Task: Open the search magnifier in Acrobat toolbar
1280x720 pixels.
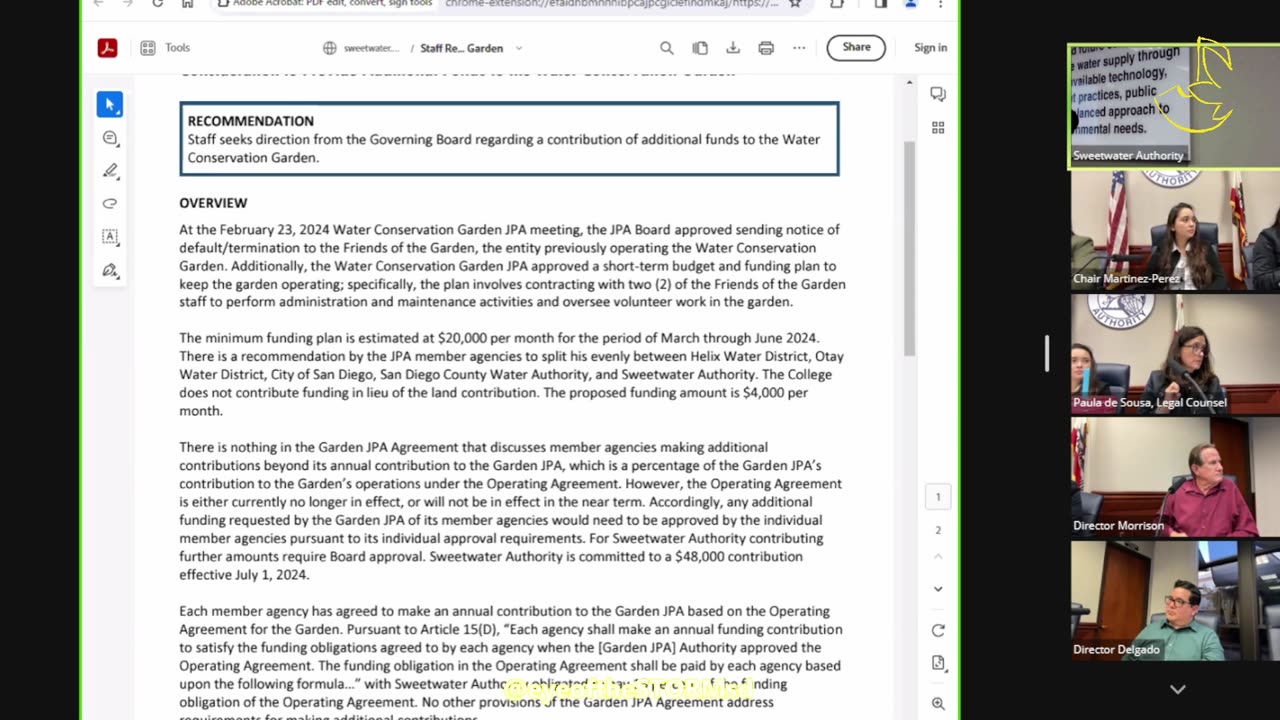Action: [667, 48]
